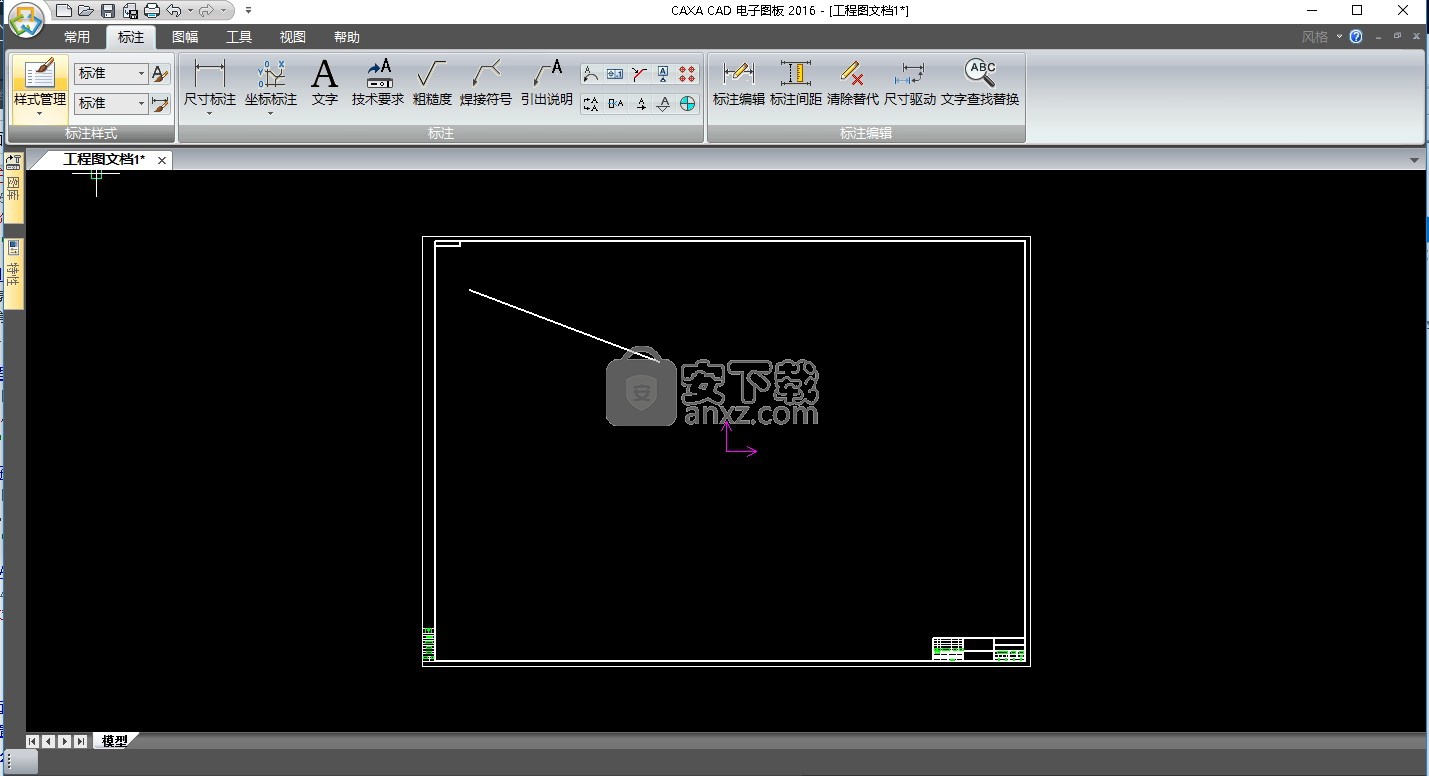Open the document tab list arrow at right
1429x776 pixels.
click(x=1415, y=160)
